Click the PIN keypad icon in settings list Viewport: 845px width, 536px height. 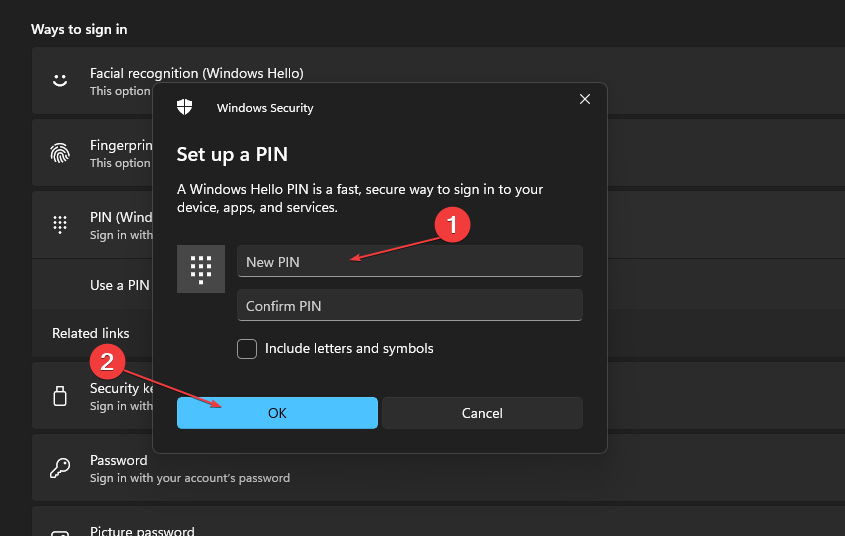point(60,225)
